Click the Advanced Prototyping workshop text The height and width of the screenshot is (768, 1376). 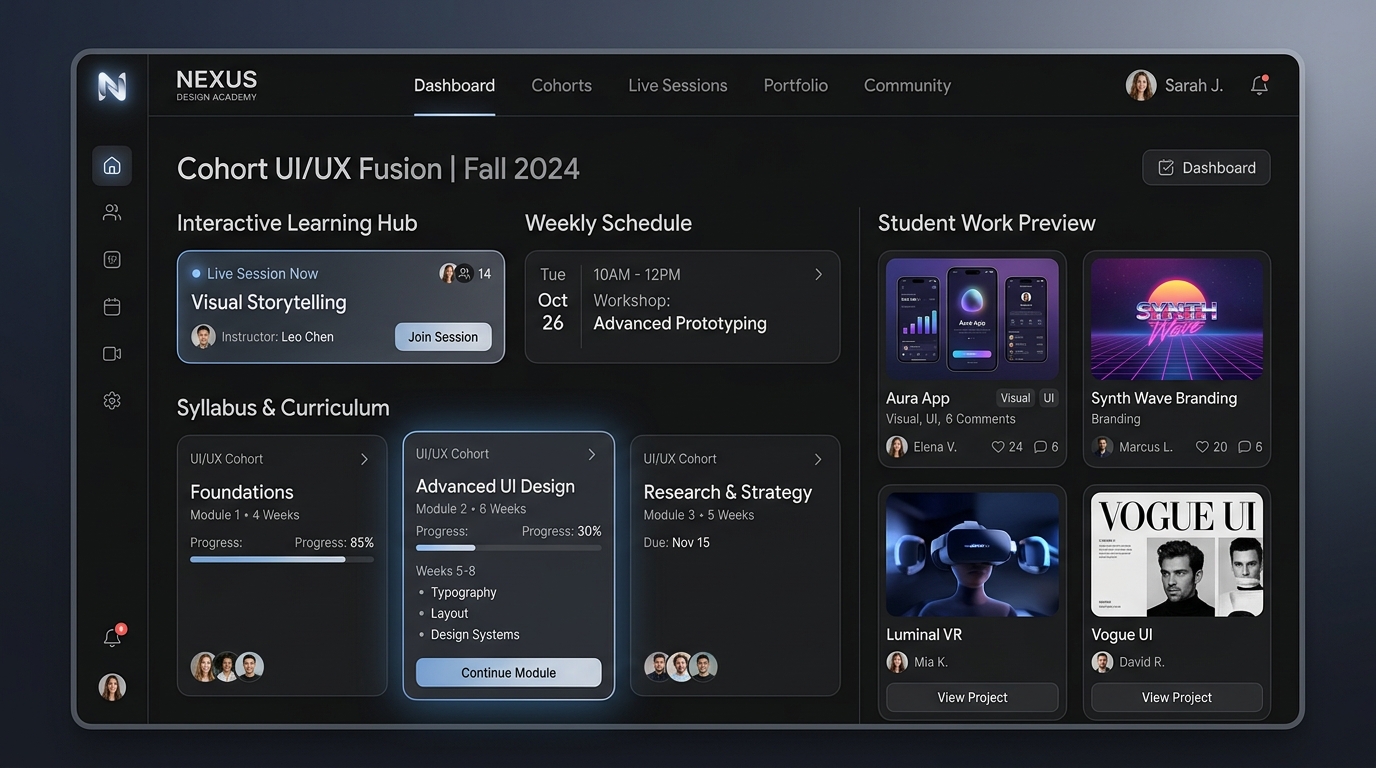coord(680,323)
